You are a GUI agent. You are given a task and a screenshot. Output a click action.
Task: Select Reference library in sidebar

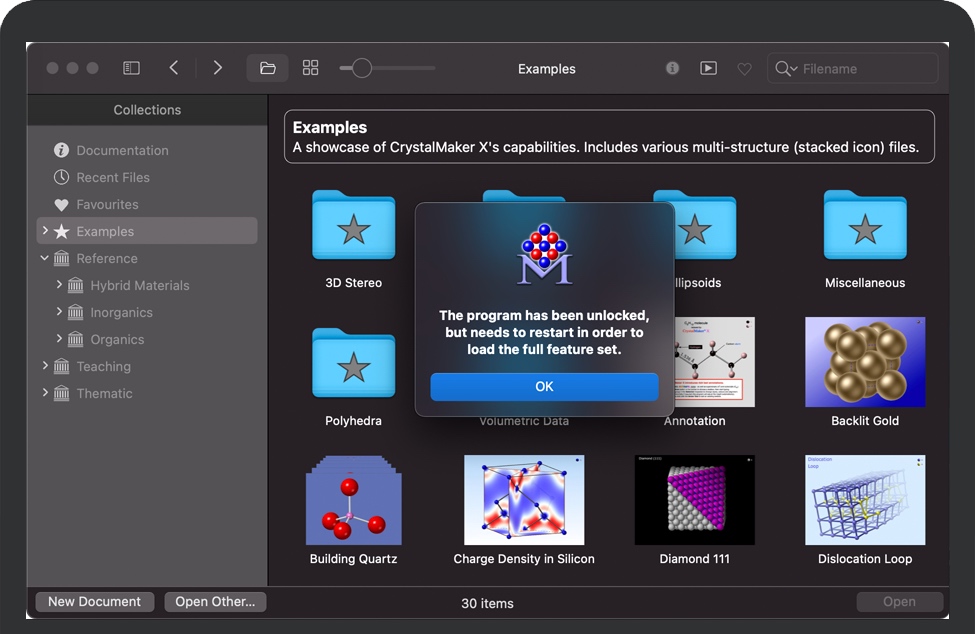pos(106,259)
